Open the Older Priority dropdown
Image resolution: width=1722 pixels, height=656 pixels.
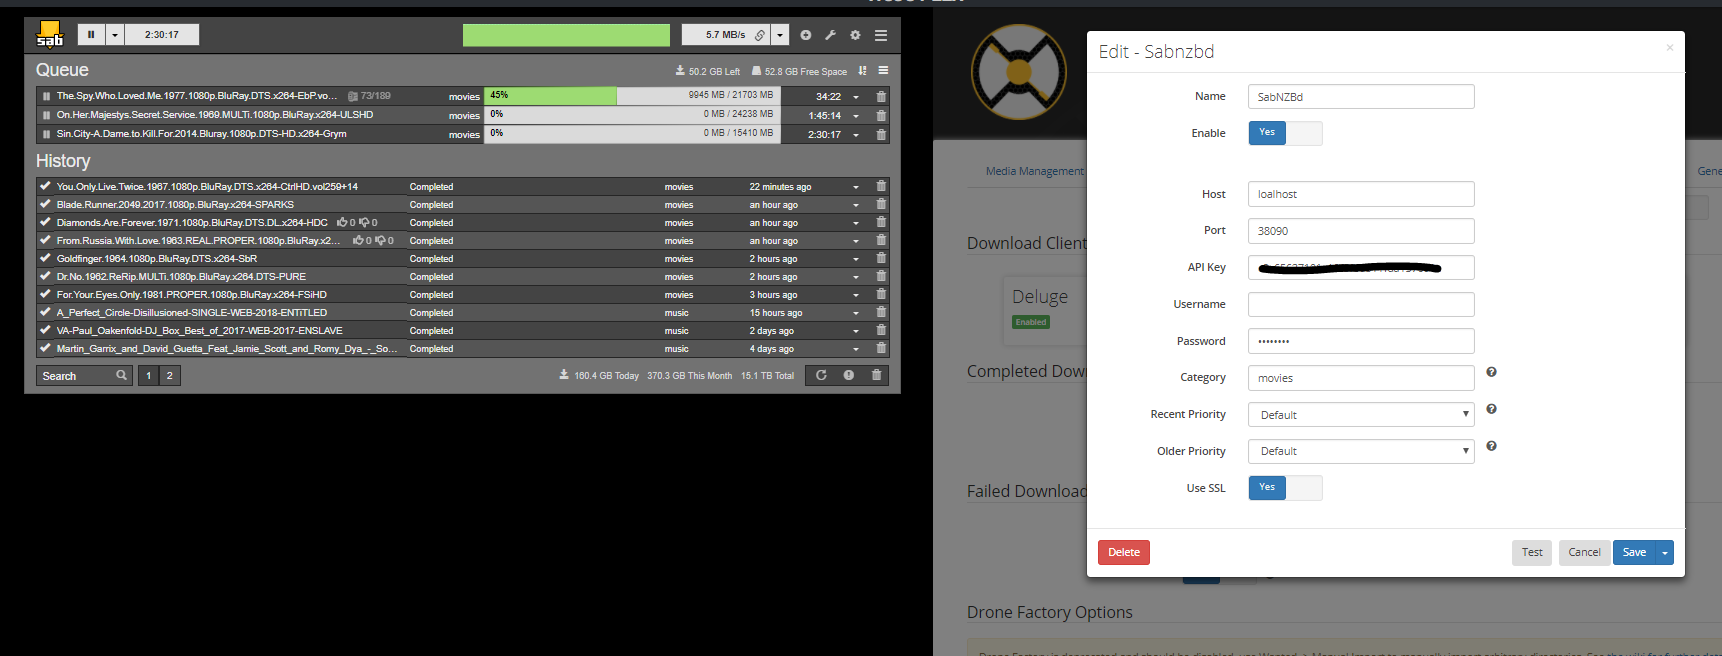[1361, 451]
